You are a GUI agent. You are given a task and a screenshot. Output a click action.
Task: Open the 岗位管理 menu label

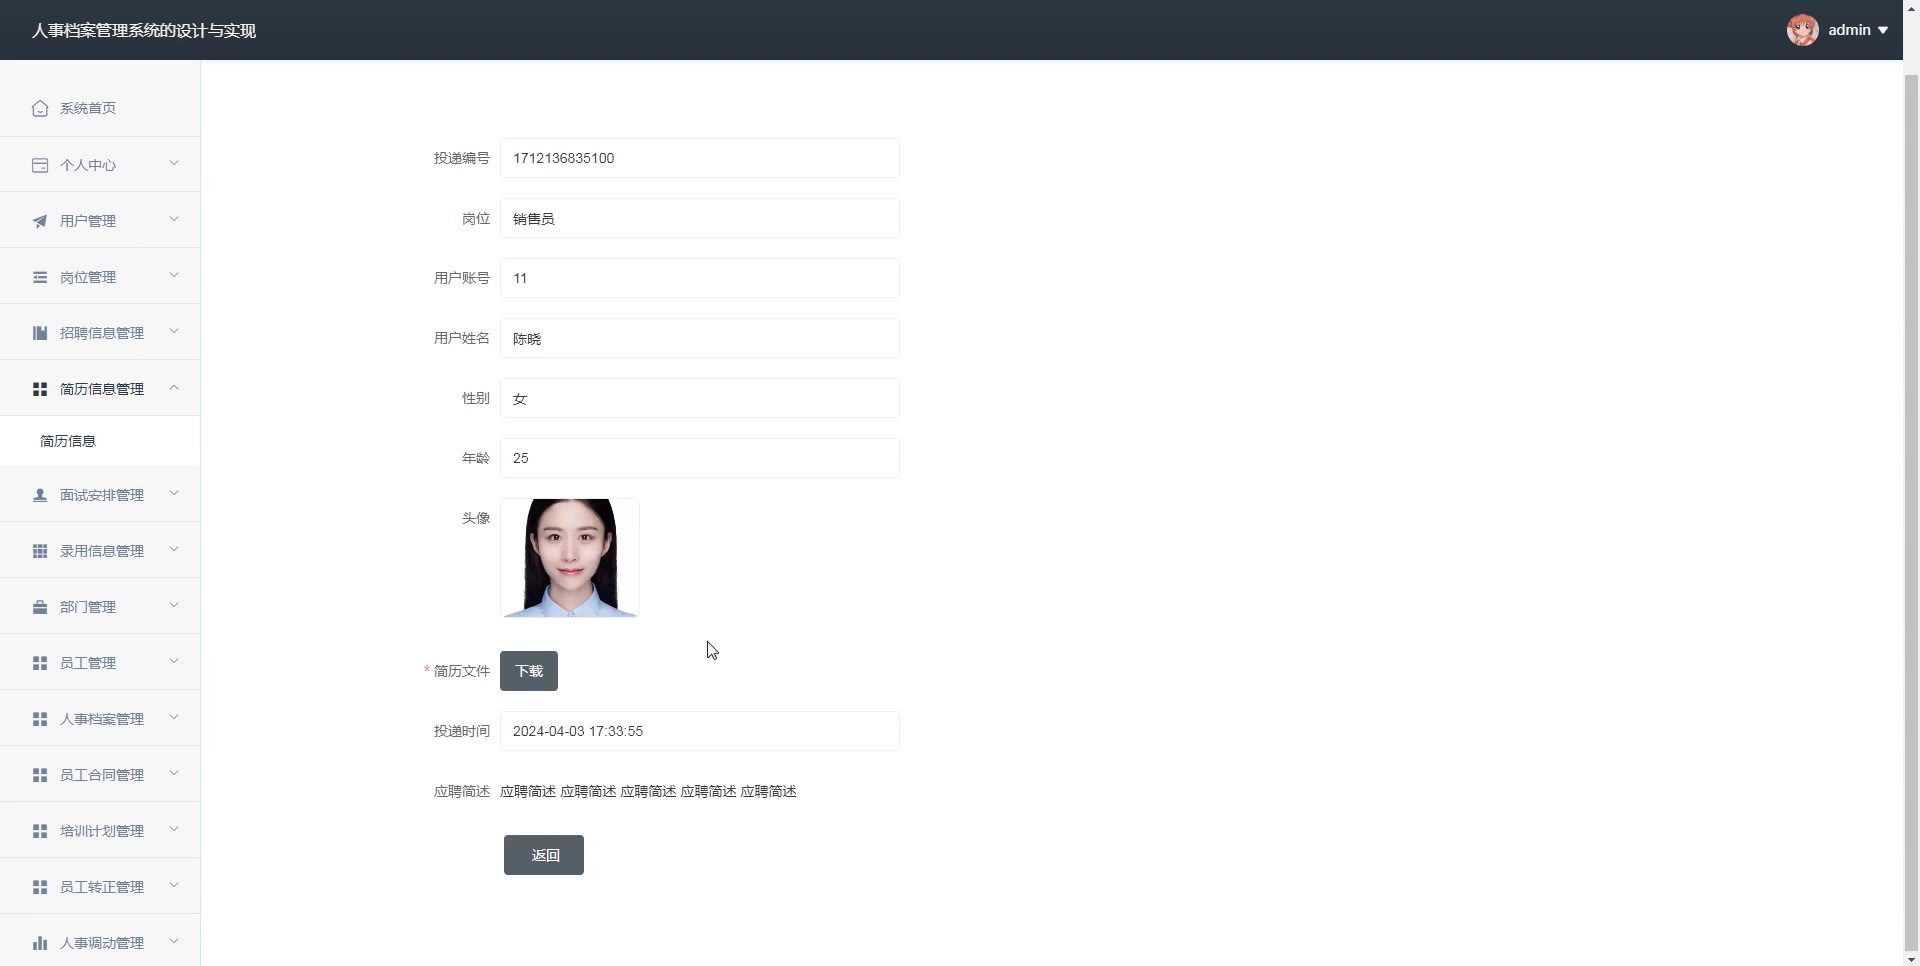[x=88, y=277]
